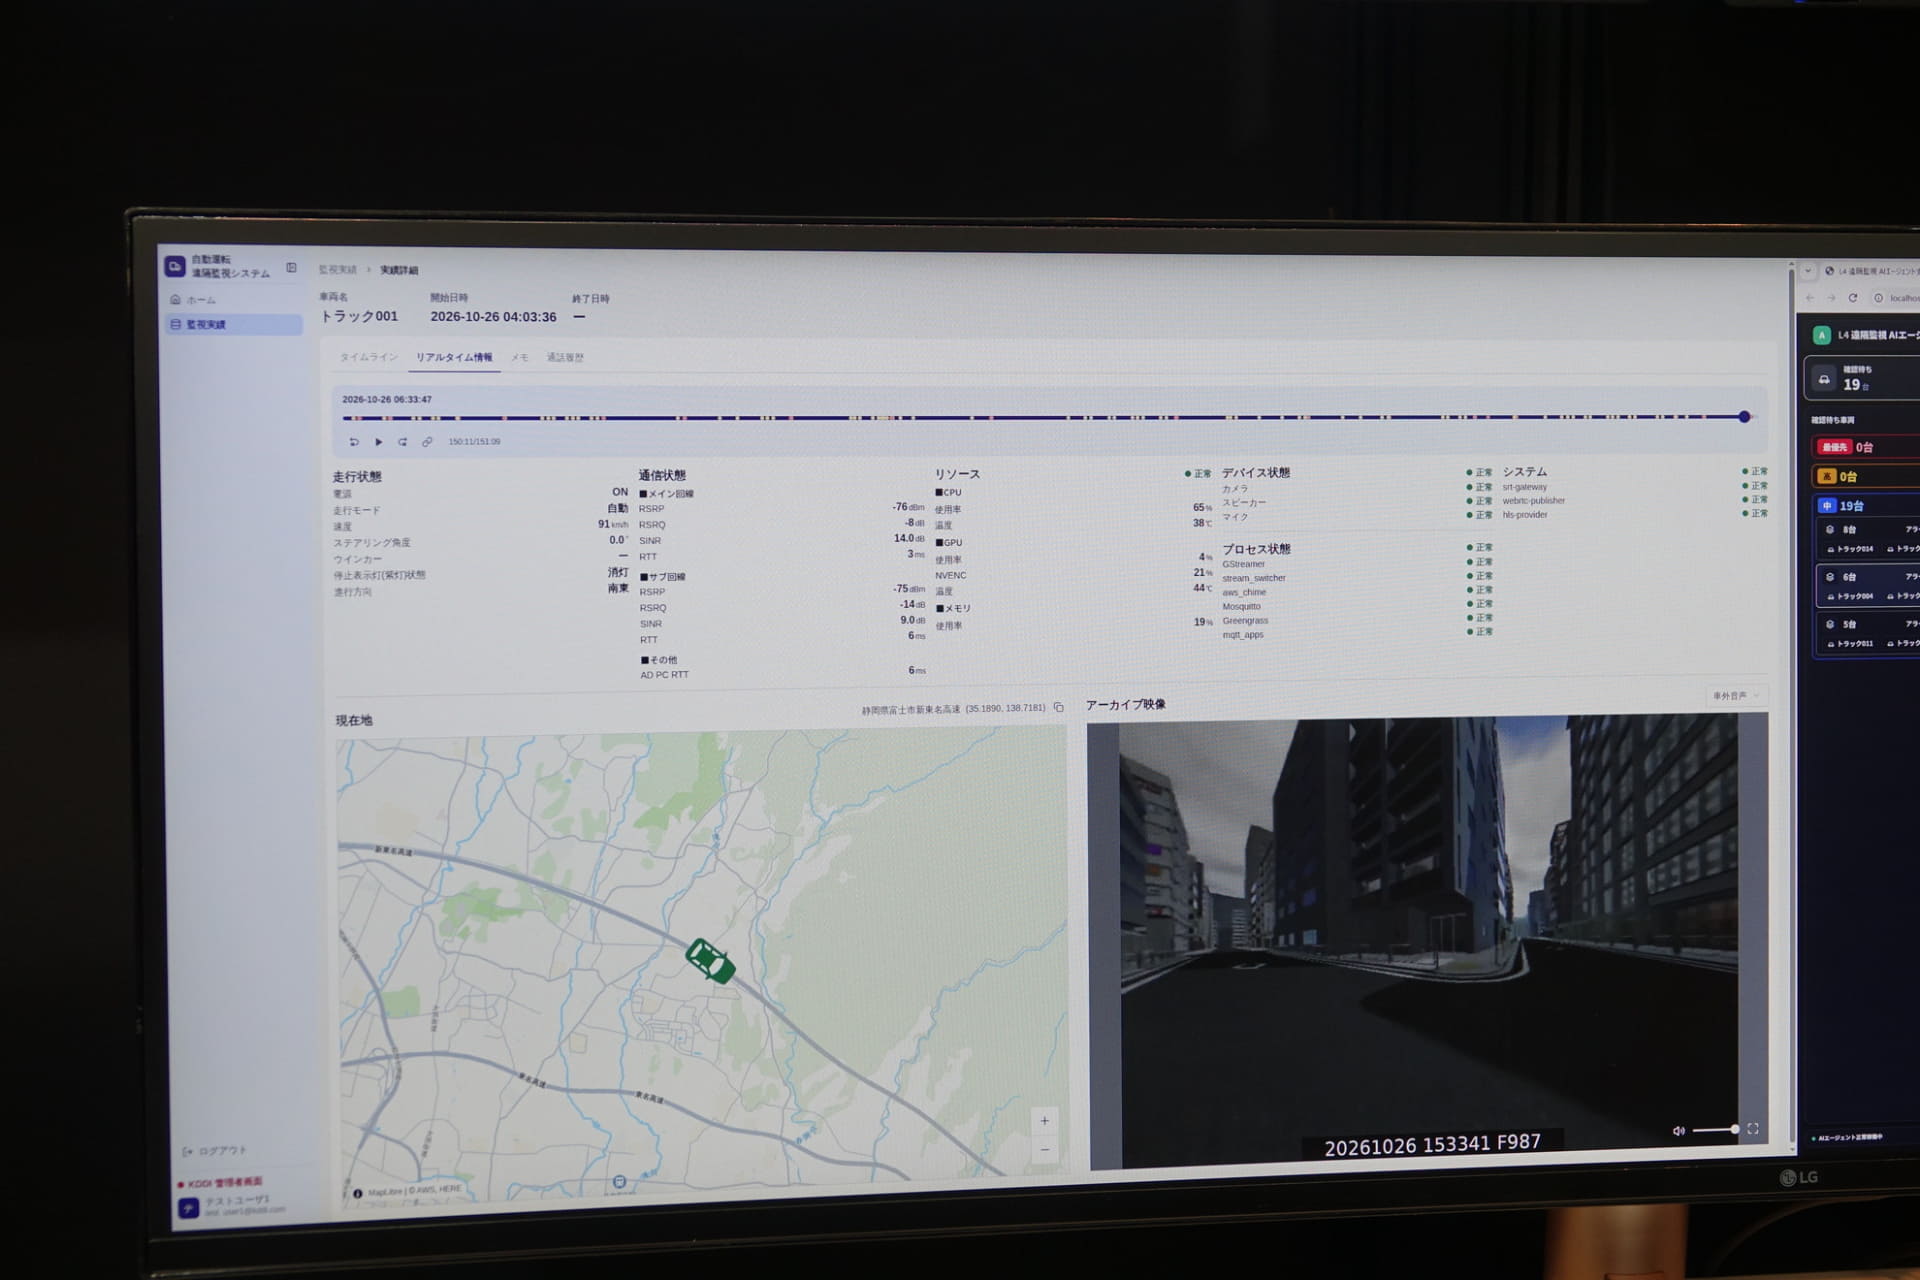This screenshot has height=1280, width=1920.
Task: Click the user avatar at the sidebar bottom
Action: pos(188,1208)
